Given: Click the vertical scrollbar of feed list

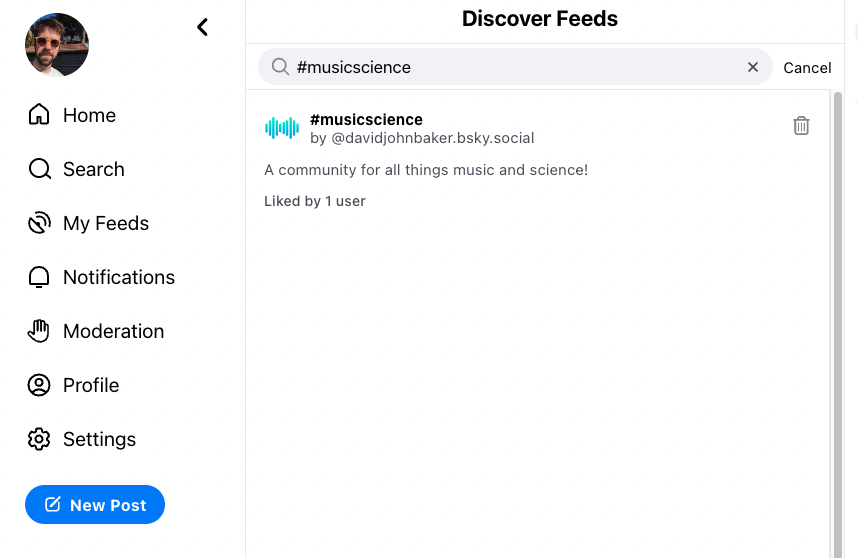Looking at the screenshot, I should click(837, 325).
